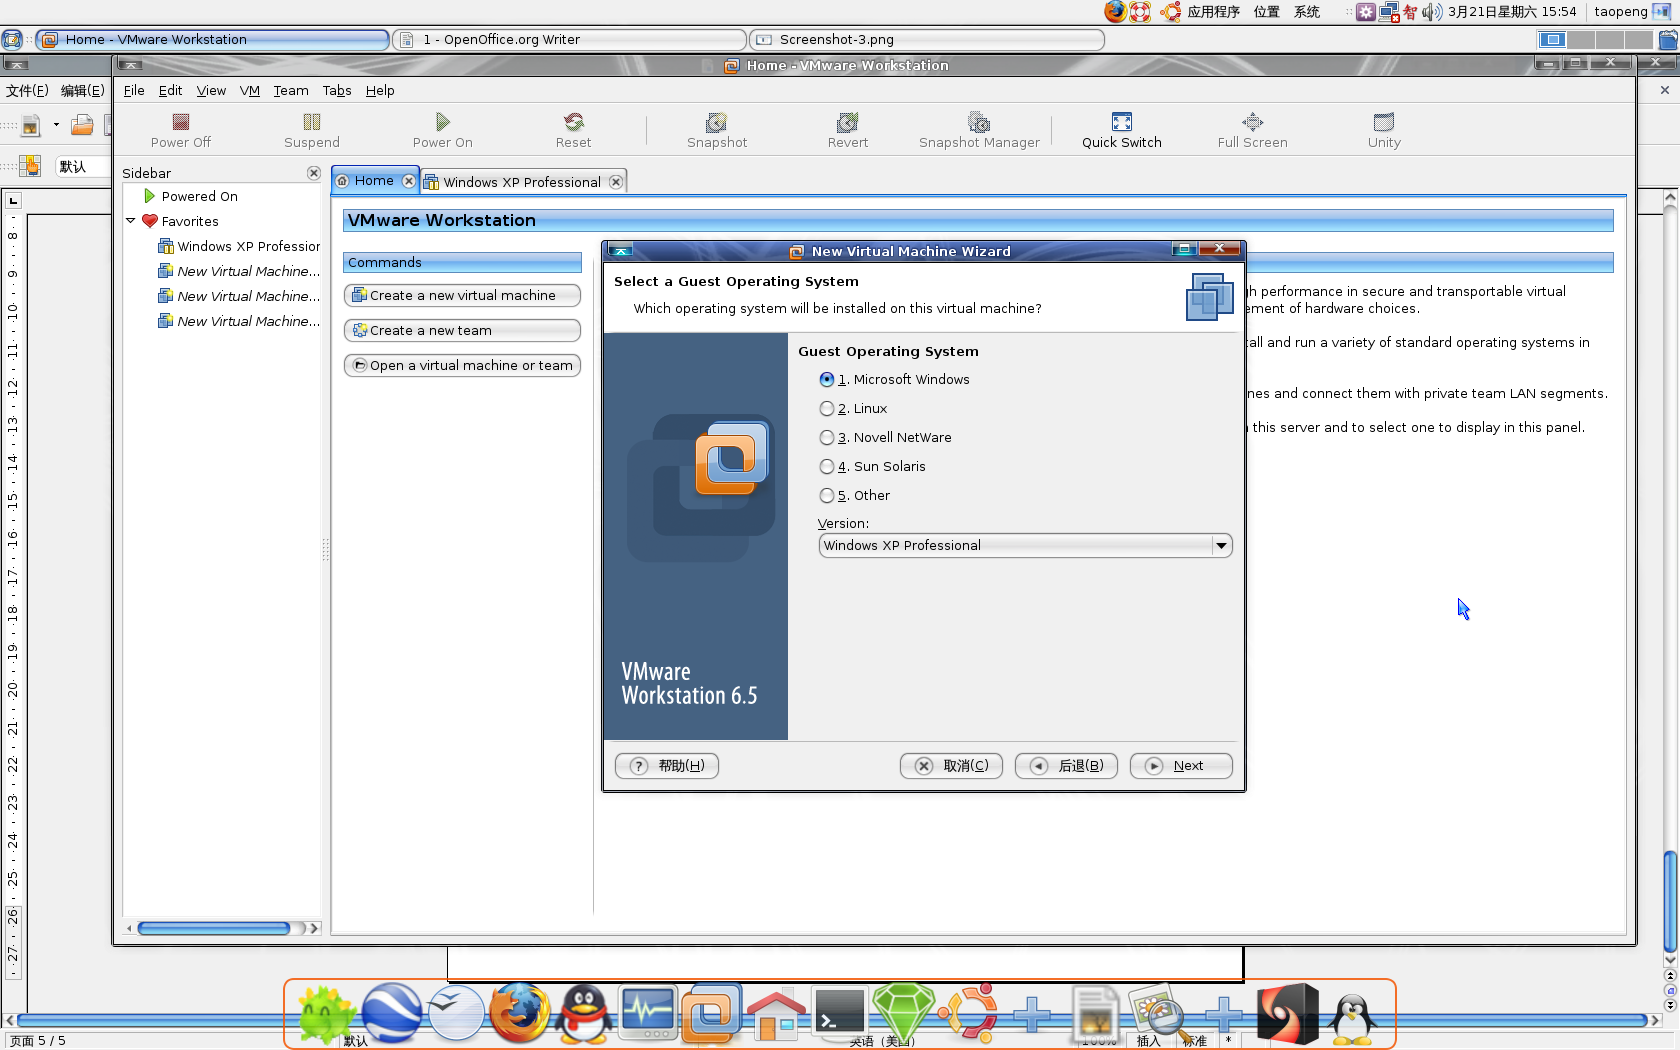Open the Help menu in VMware
1680x1050 pixels.
tap(380, 90)
